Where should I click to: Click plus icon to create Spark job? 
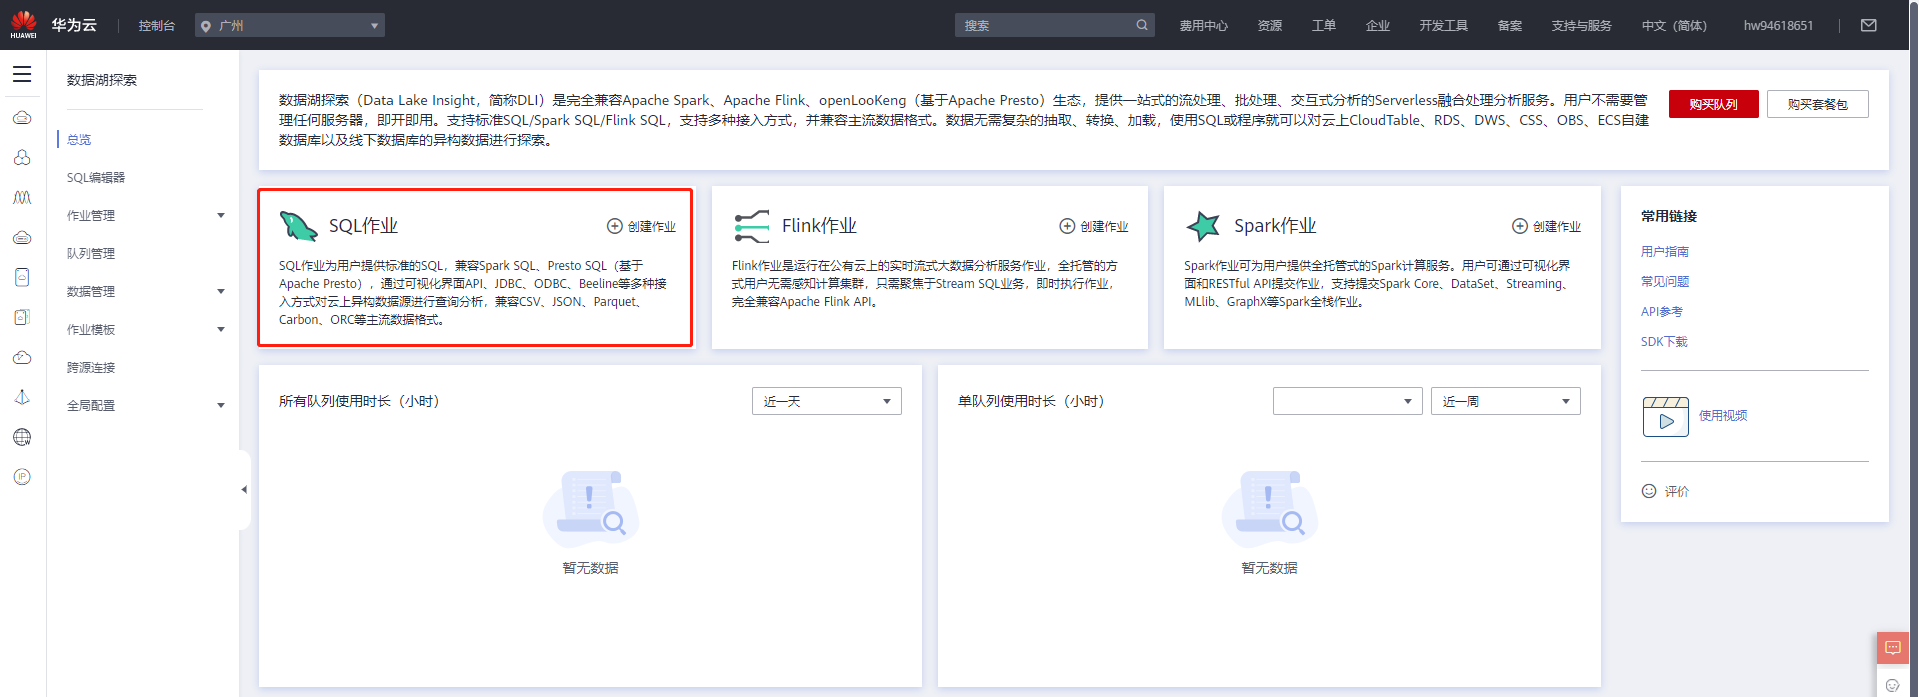[x=1520, y=226]
